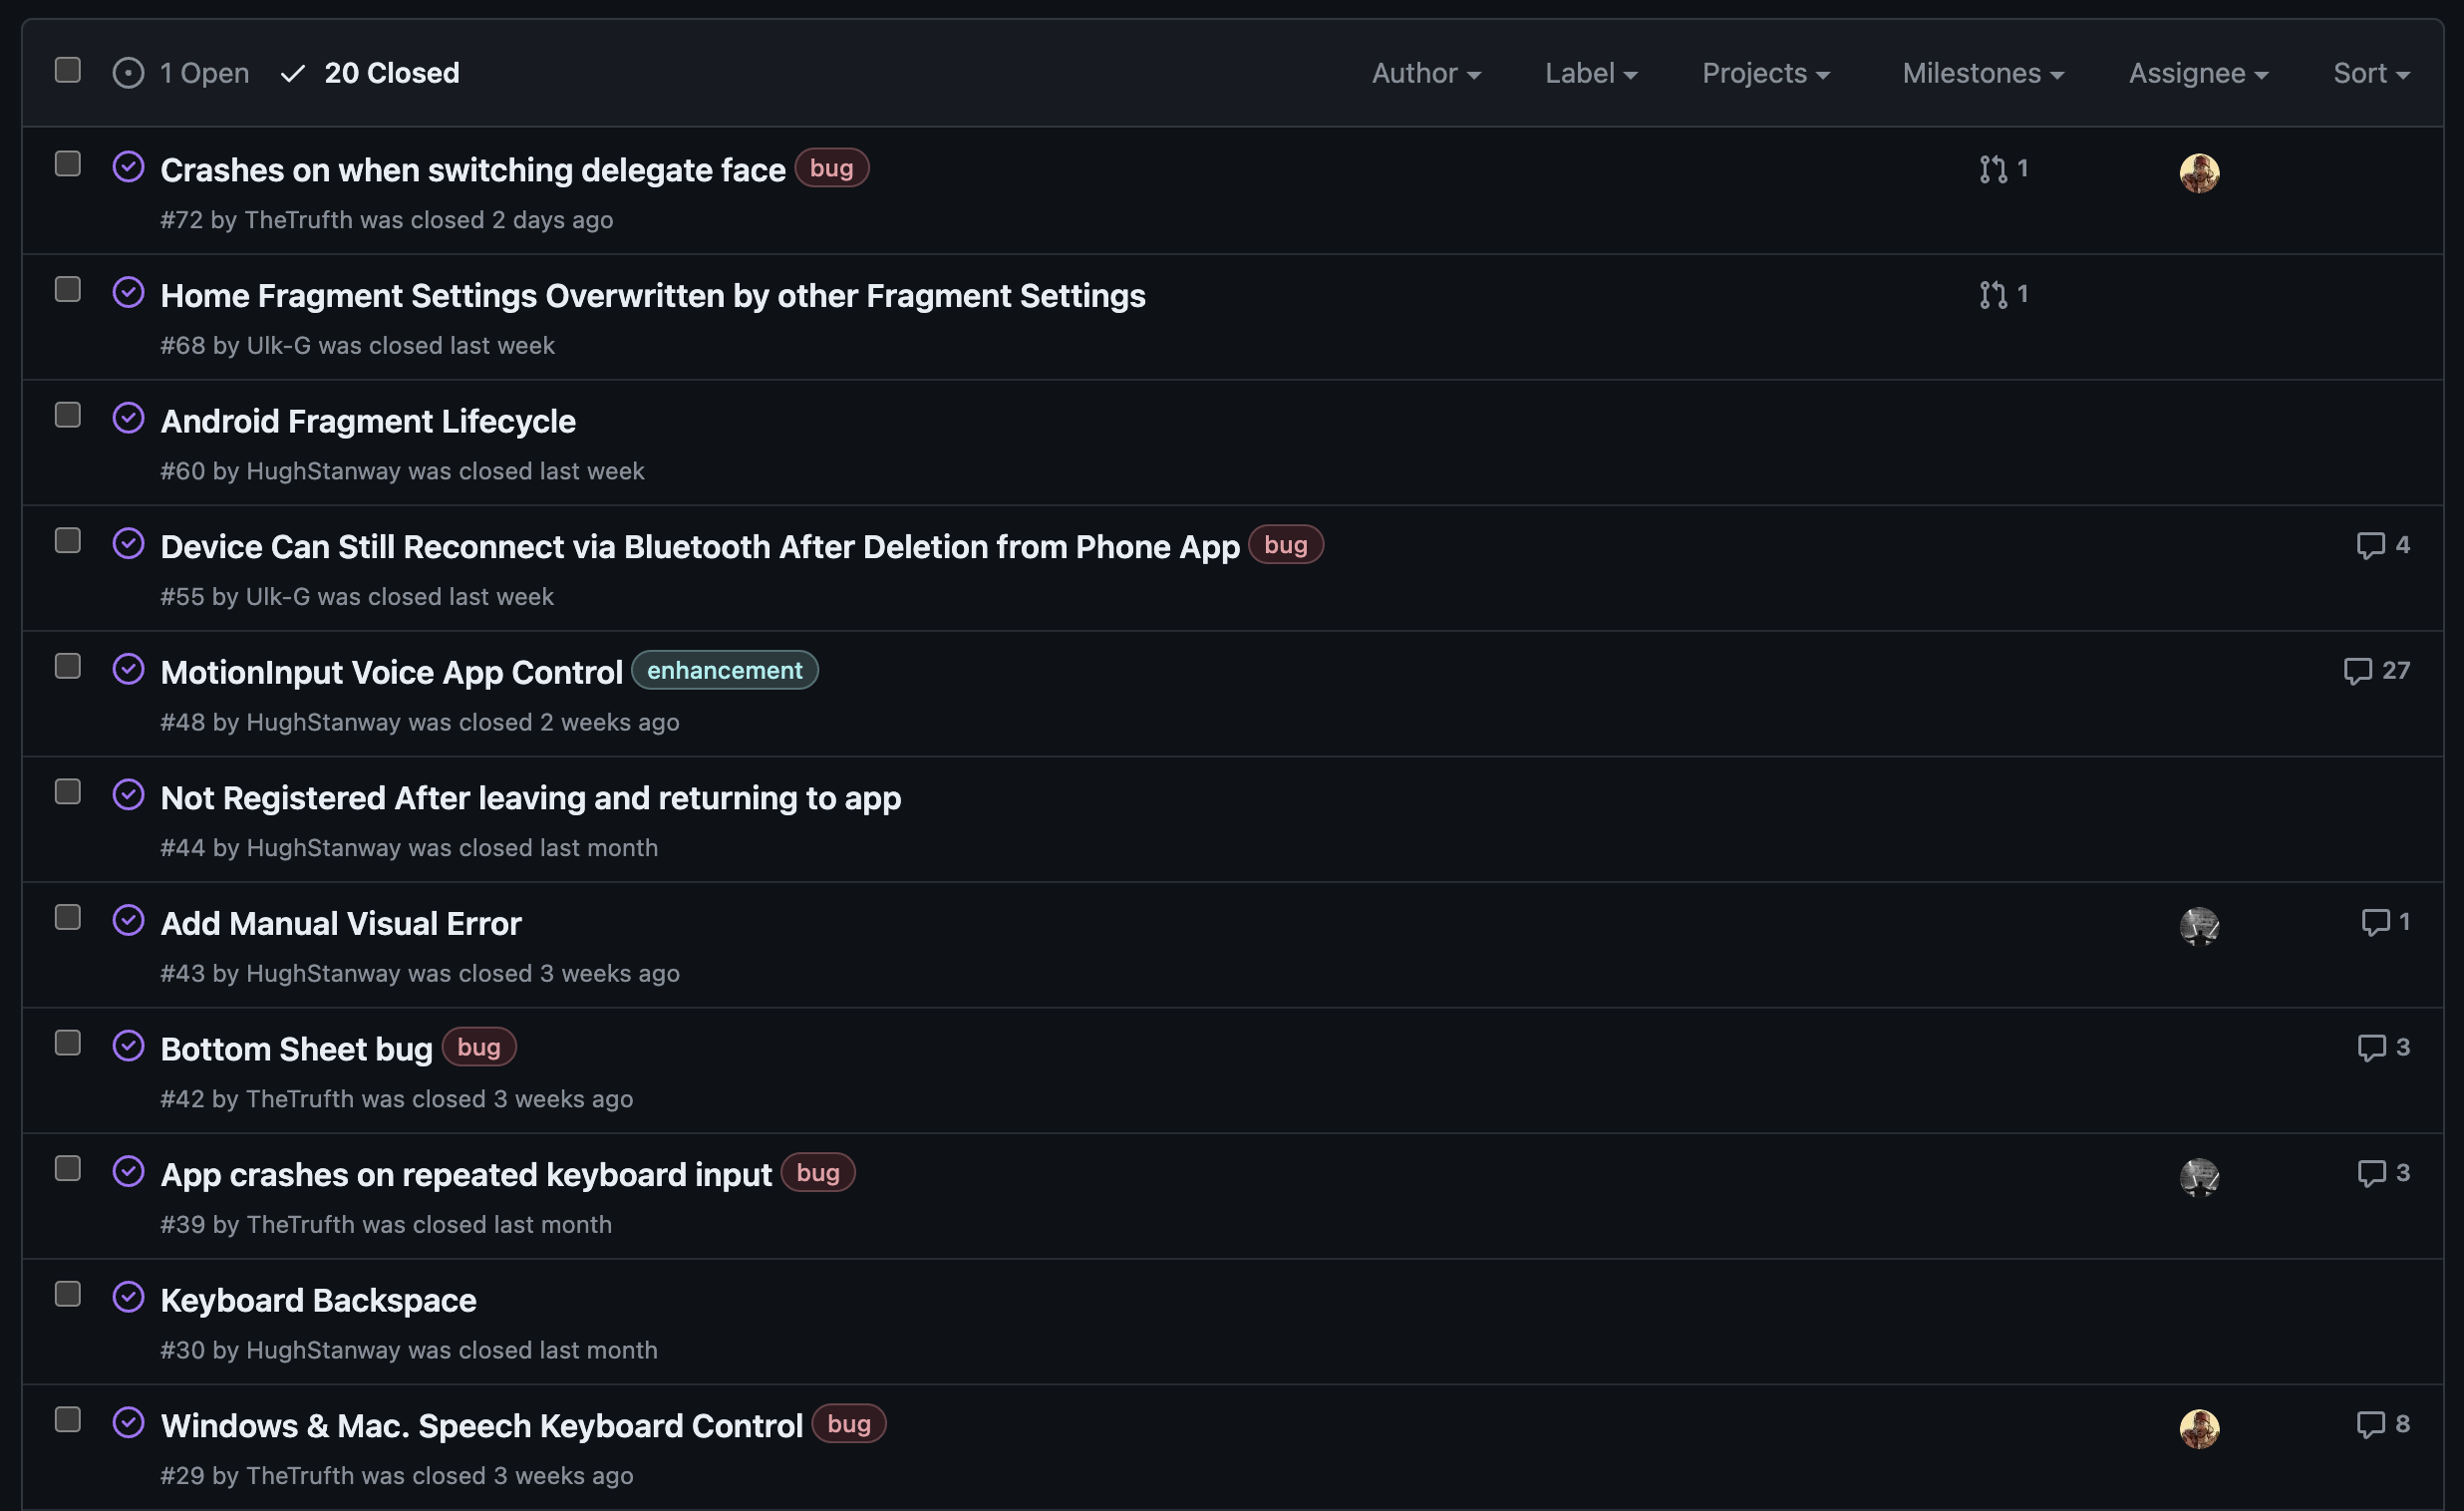
Task: Open the Sort dropdown menu
Action: (x=2370, y=73)
